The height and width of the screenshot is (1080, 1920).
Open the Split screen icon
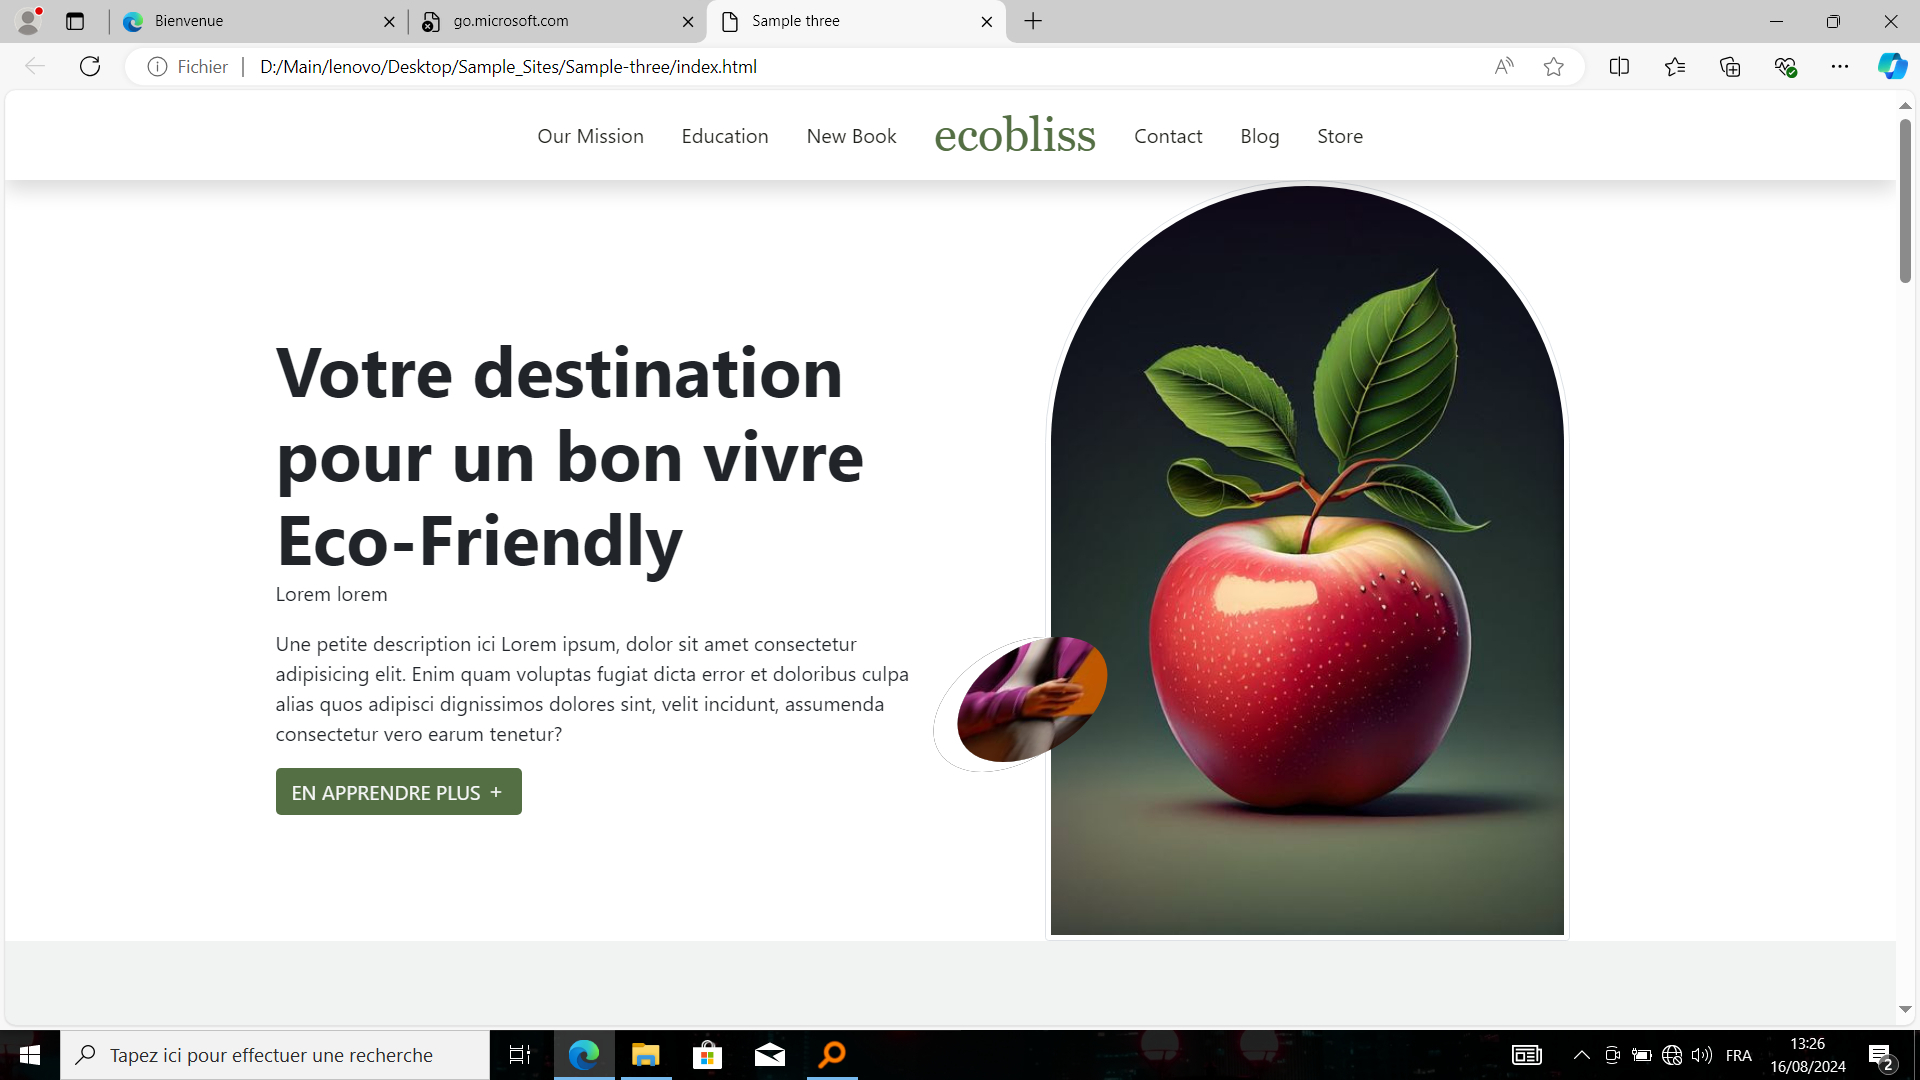[x=1619, y=66]
